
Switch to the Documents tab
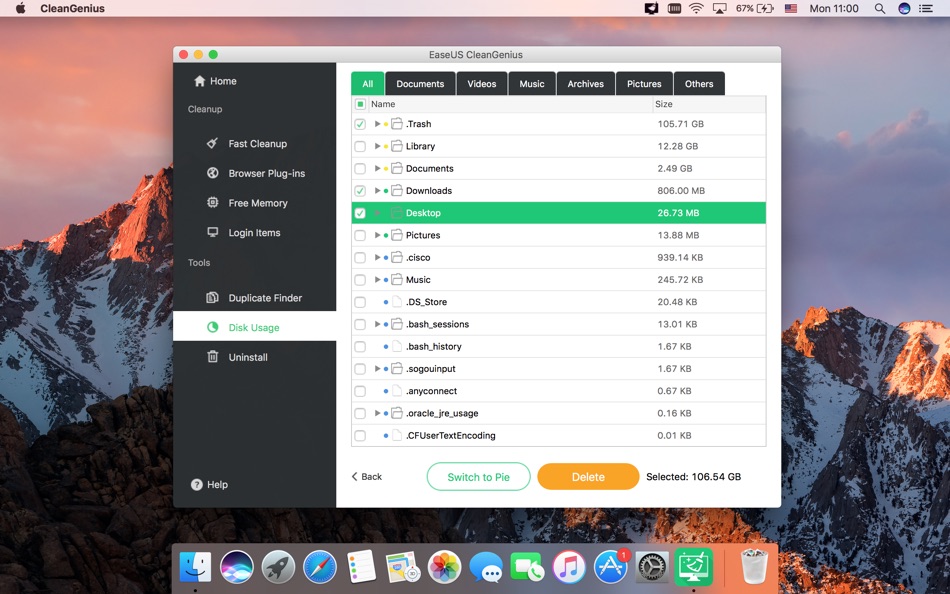click(x=420, y=84)
